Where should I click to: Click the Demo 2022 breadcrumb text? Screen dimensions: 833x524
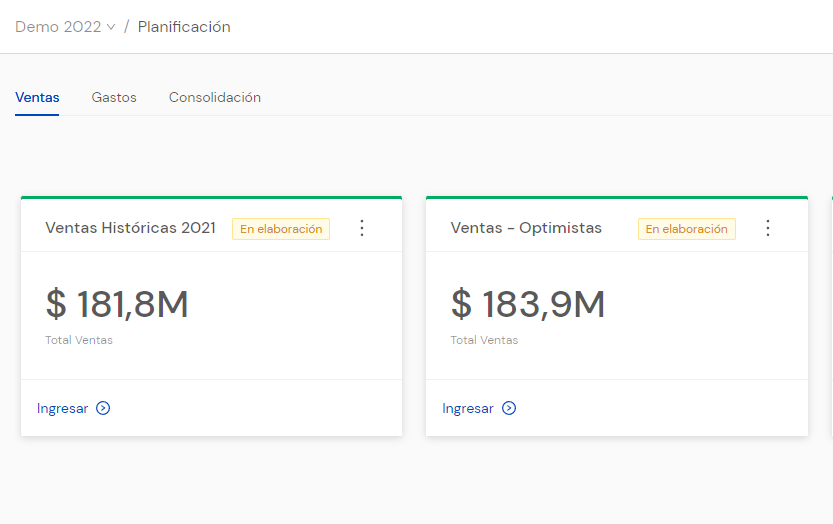tap(58, 27)
